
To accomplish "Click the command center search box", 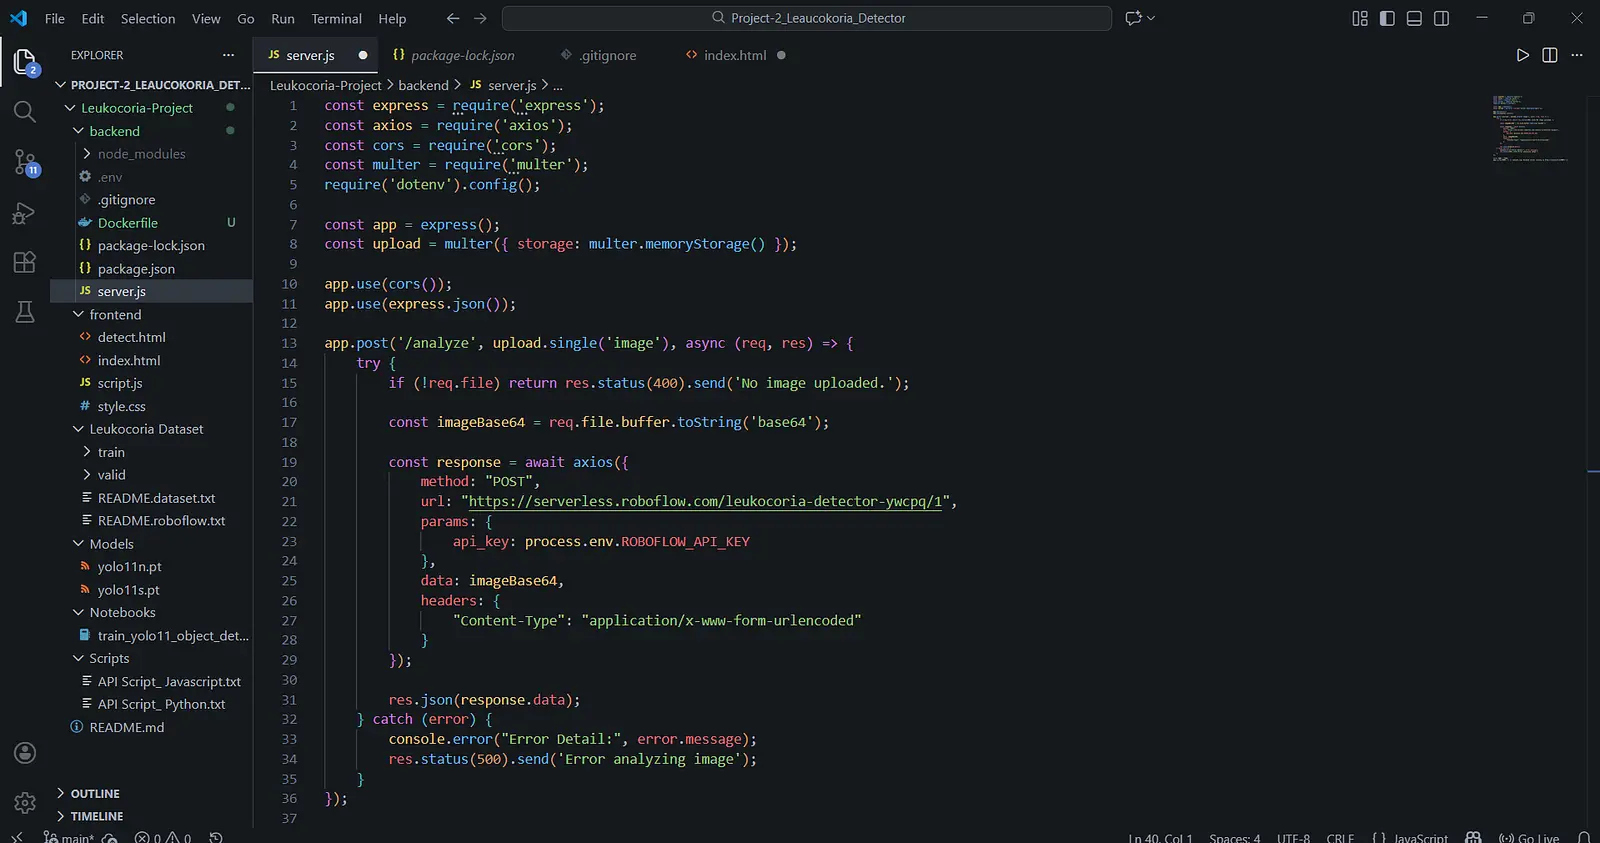I will click(x=807, y=18).
